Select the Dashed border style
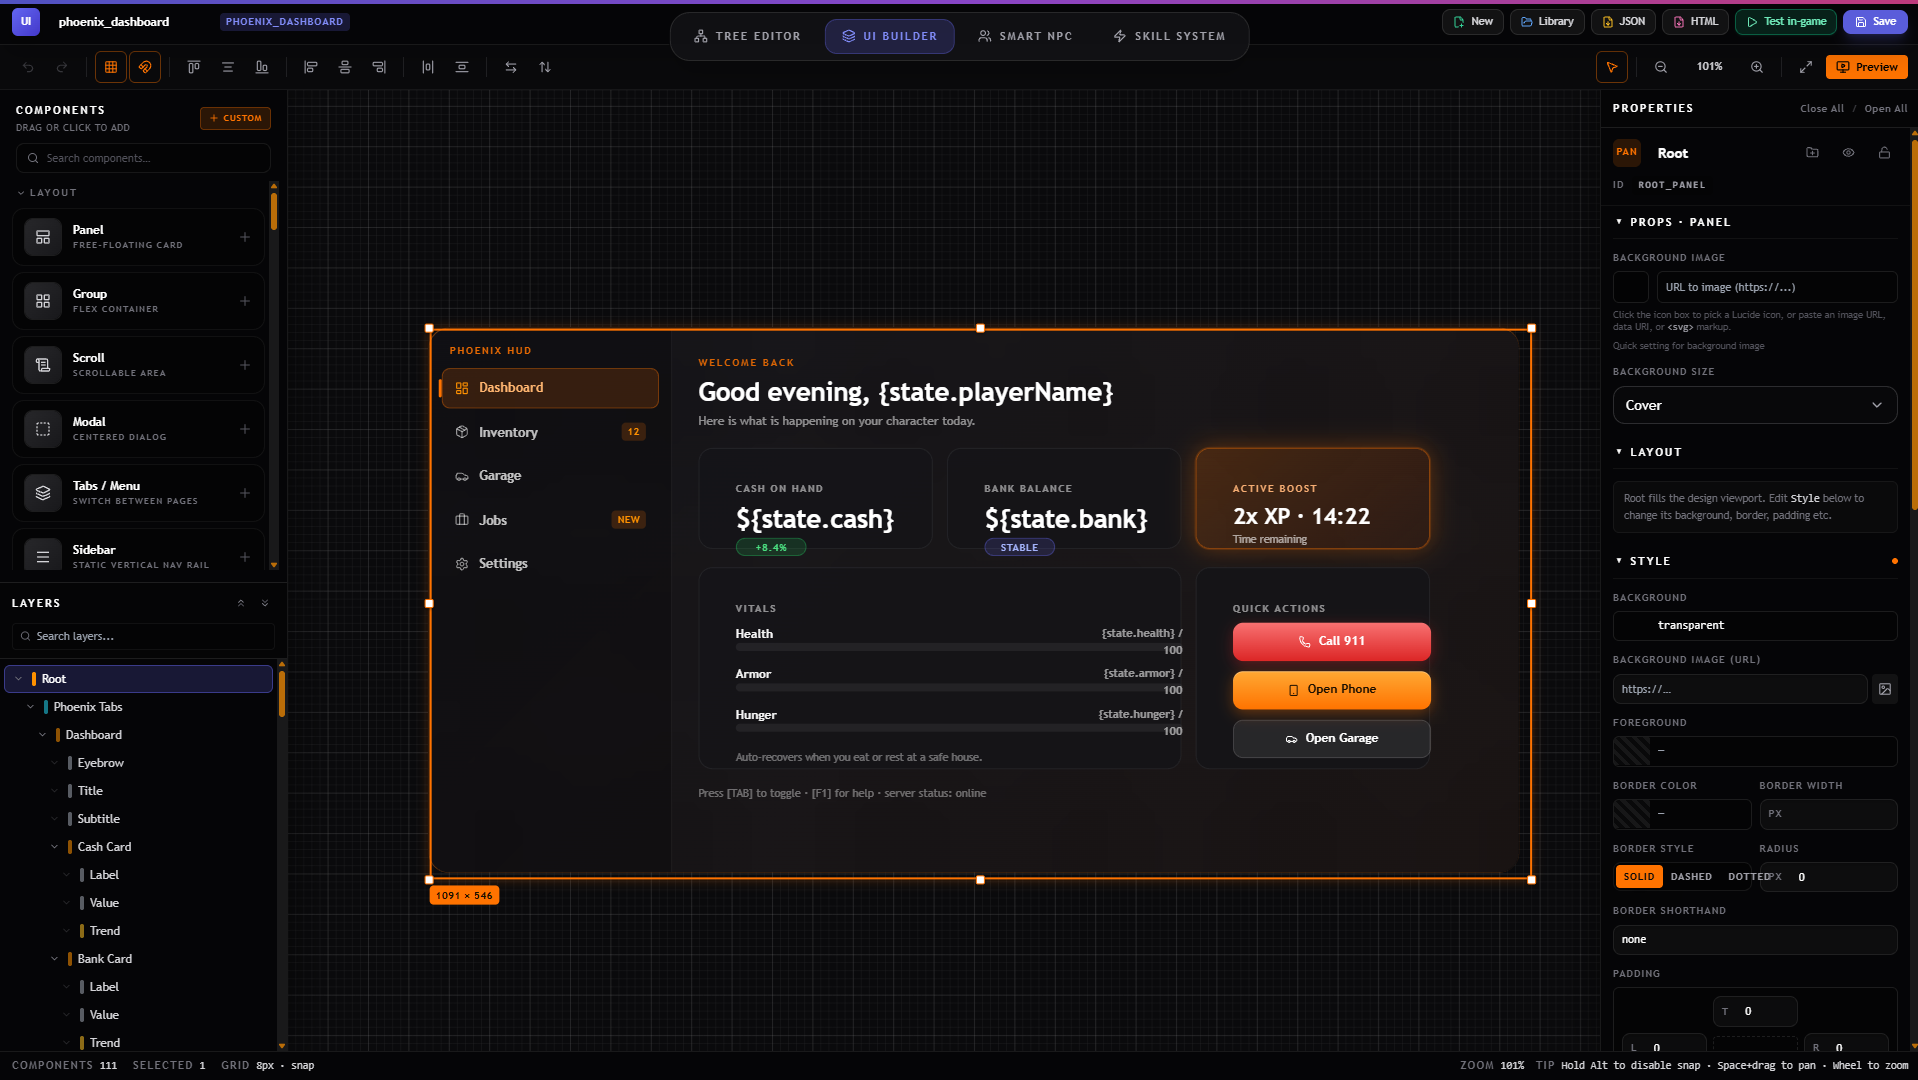 [1691, 877]
